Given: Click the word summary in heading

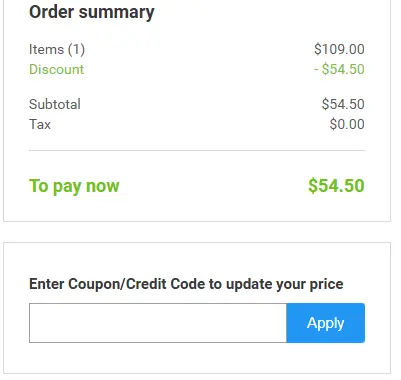Looking at the screenshot, I should [117, 13].
